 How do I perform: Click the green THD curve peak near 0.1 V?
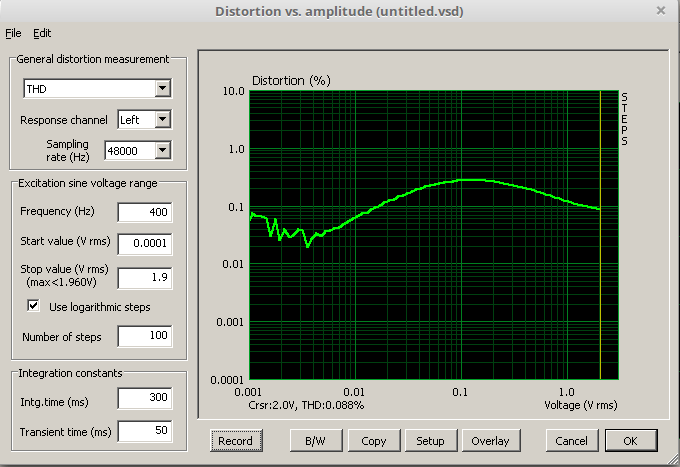(471, 180)
